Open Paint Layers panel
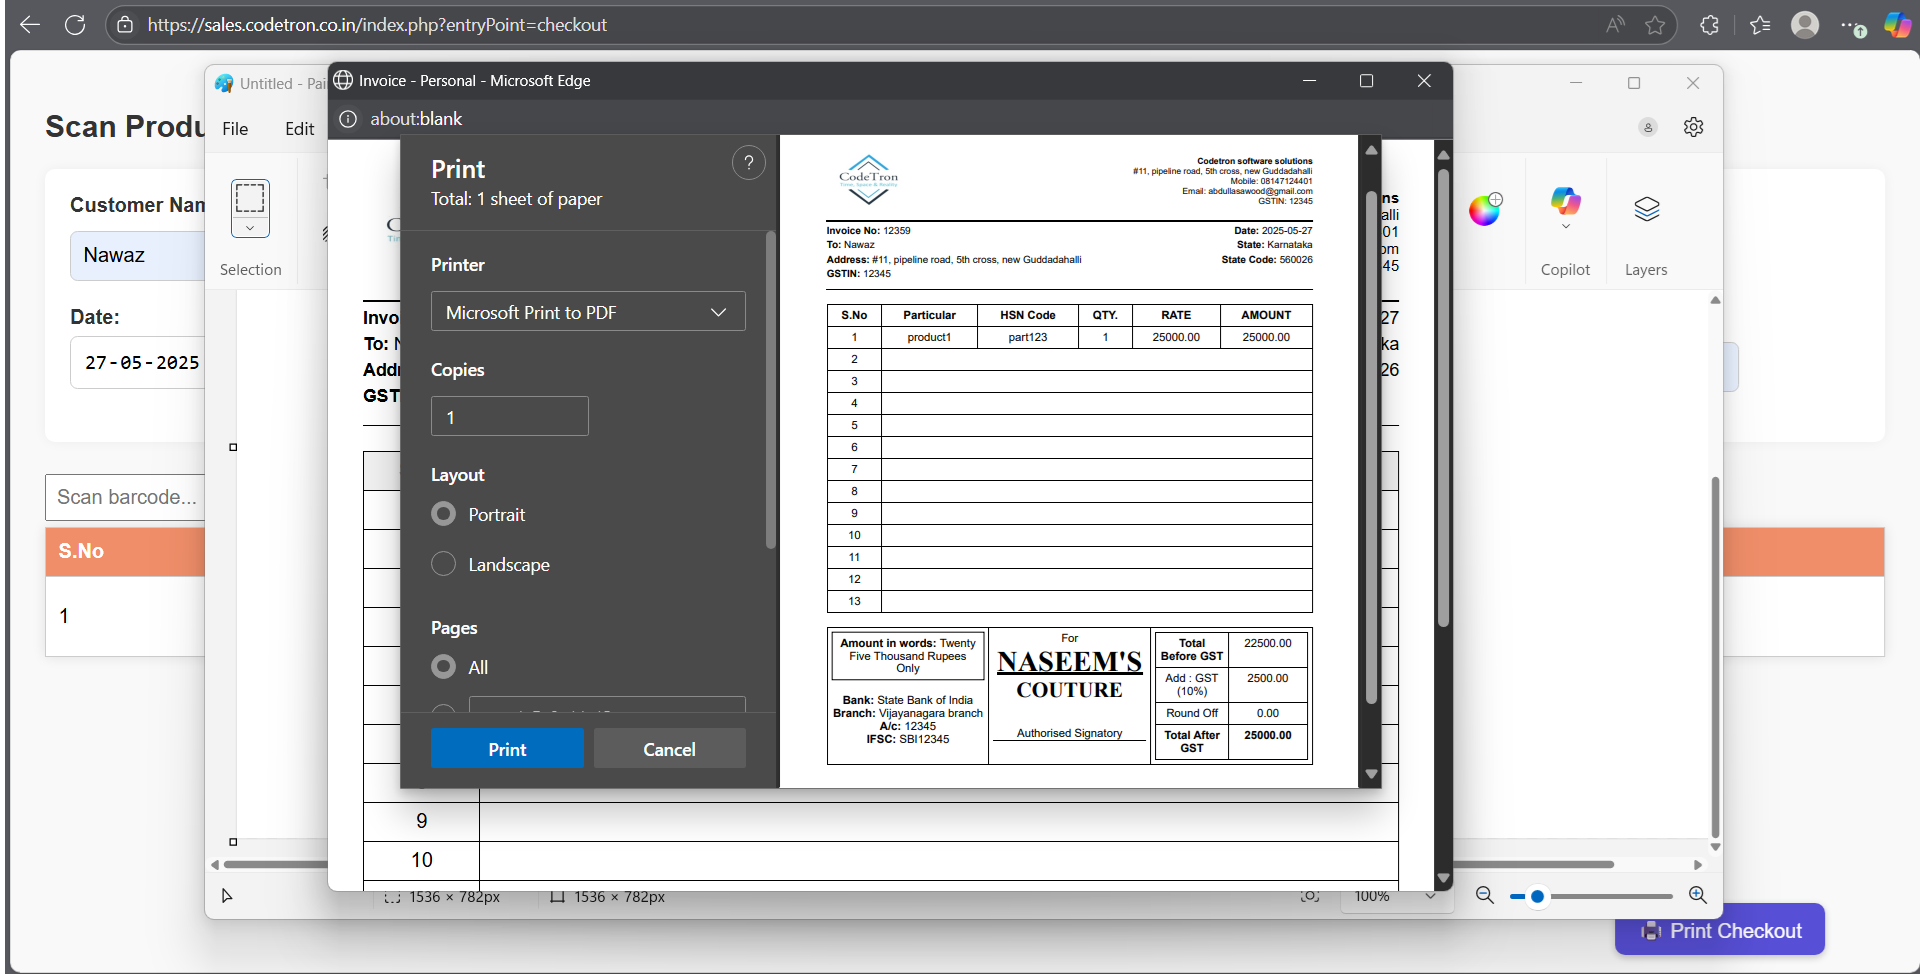The width and height of the screenshot is (1923, 974). click(x=1647, y=209)
